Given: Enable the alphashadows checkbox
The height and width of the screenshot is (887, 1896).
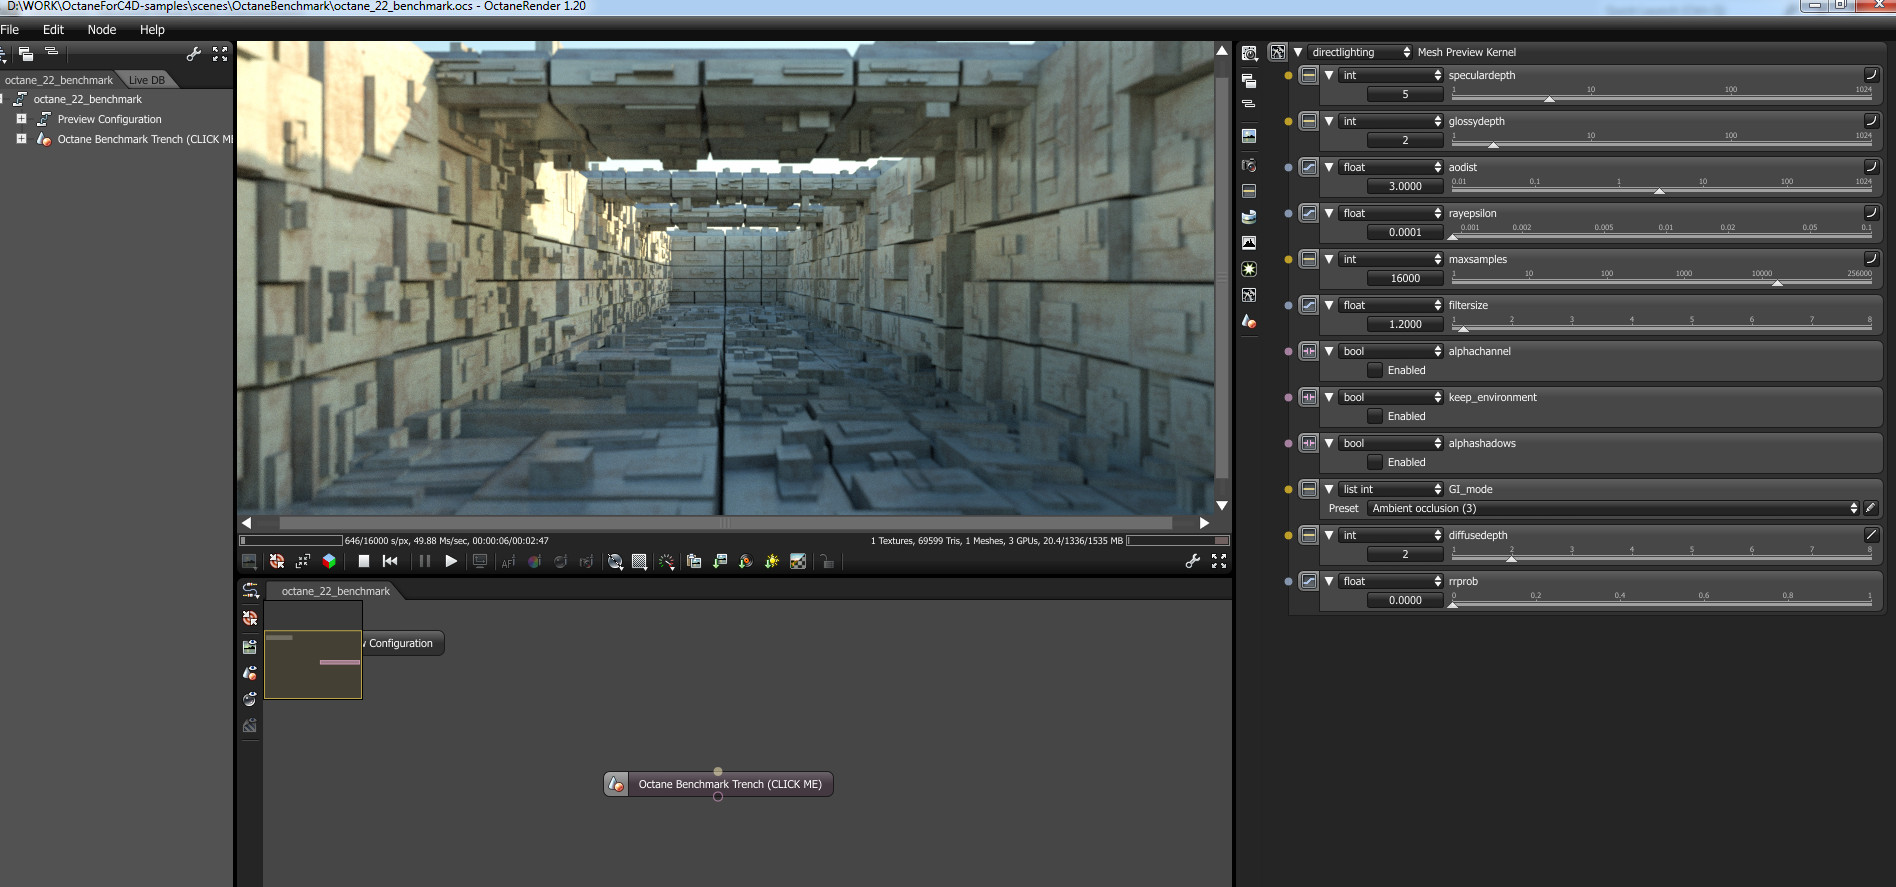Looking at the screenshot, I should 1375,462.
